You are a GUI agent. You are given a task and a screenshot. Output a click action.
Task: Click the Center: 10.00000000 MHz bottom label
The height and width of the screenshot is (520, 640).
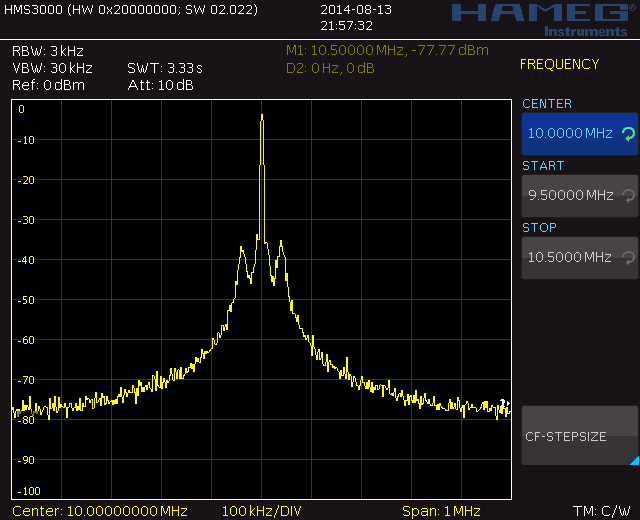pos(100,511)
